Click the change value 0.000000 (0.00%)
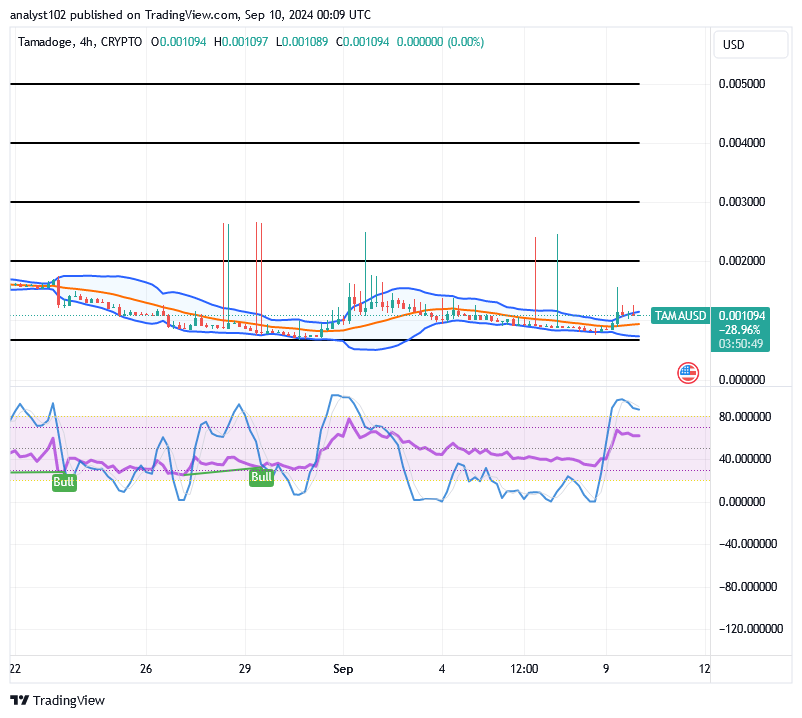Viewport: 802px width, 718px height. 440,42
